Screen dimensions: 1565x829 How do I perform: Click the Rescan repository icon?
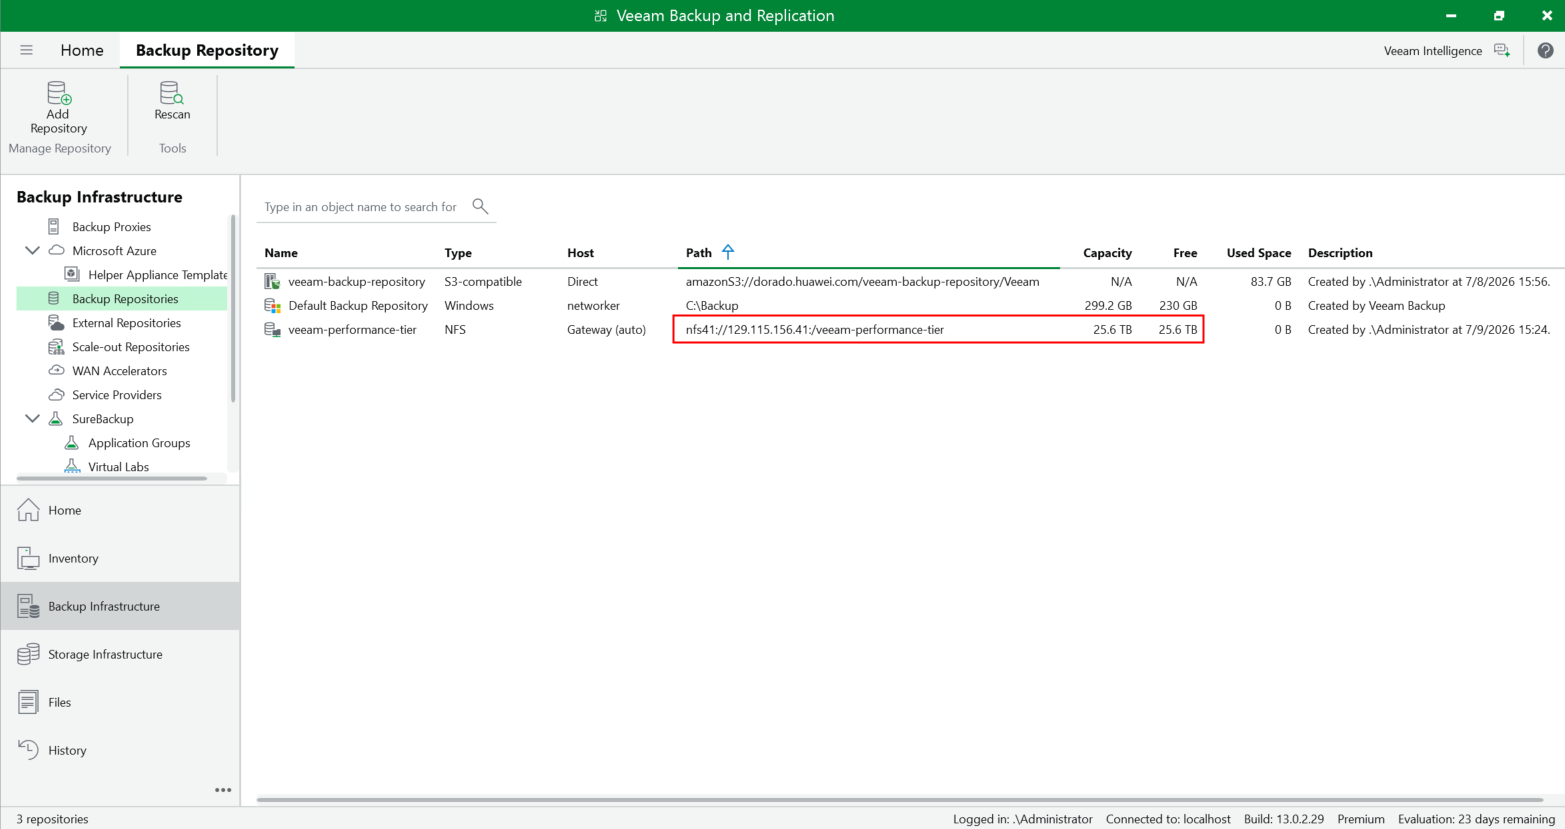point(172,93)
